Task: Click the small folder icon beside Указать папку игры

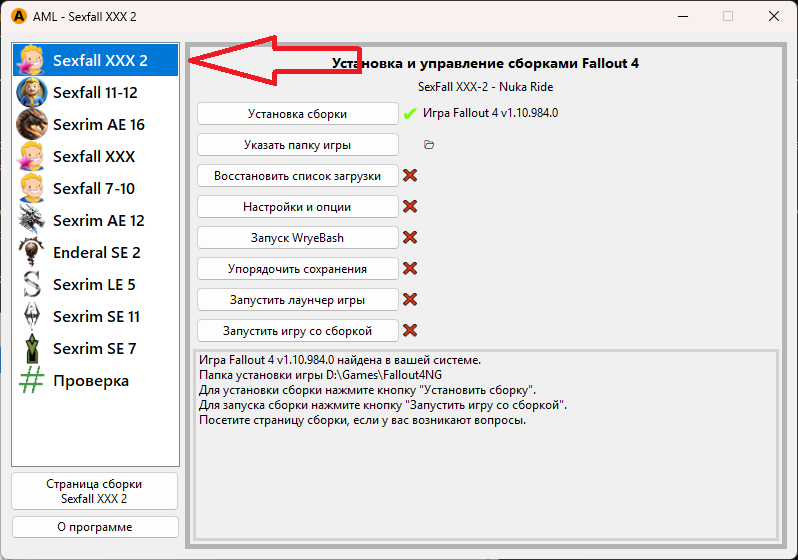Action: click(x=429, y=145)
